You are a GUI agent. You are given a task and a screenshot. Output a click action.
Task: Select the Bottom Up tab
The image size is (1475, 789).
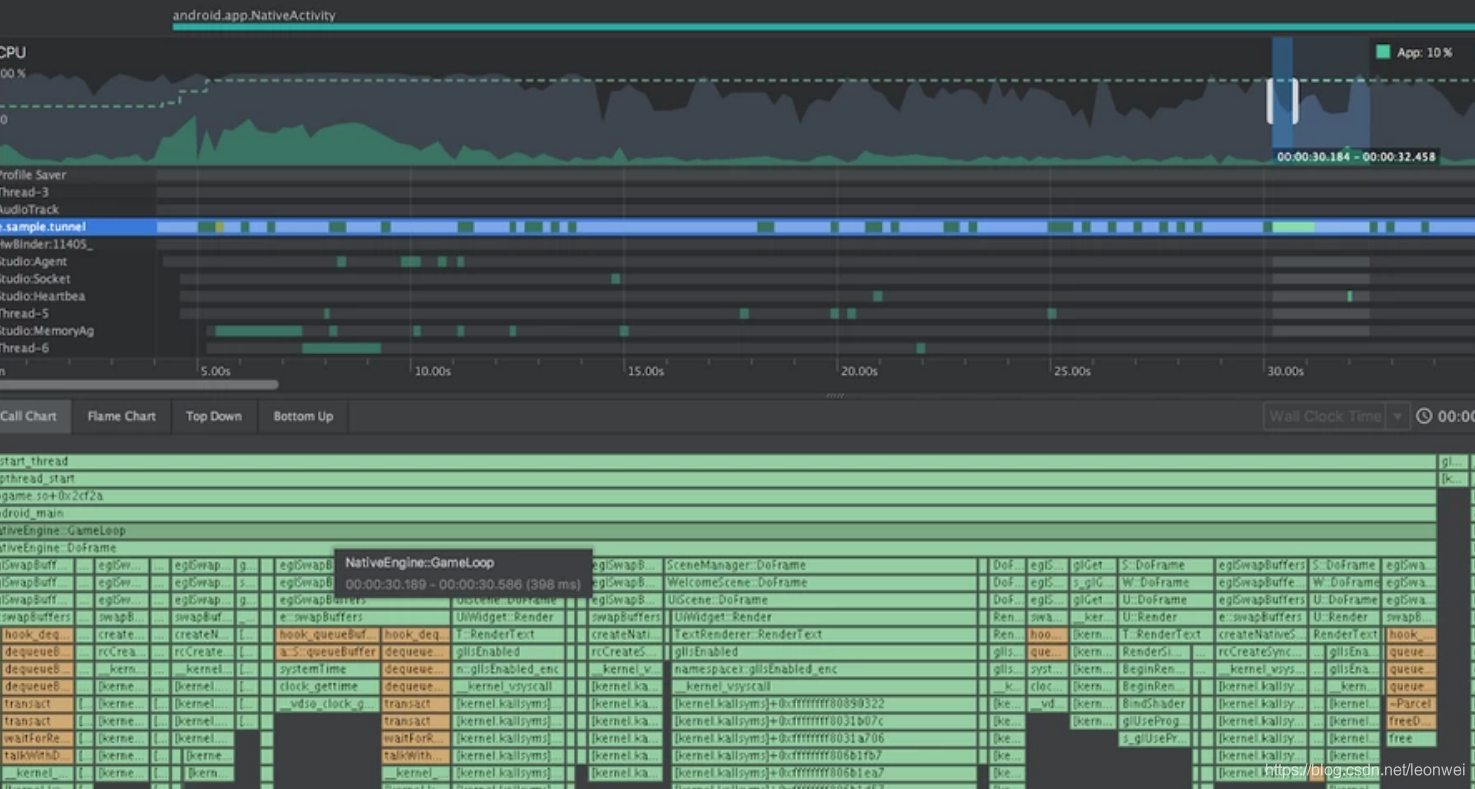coord(303,416)
